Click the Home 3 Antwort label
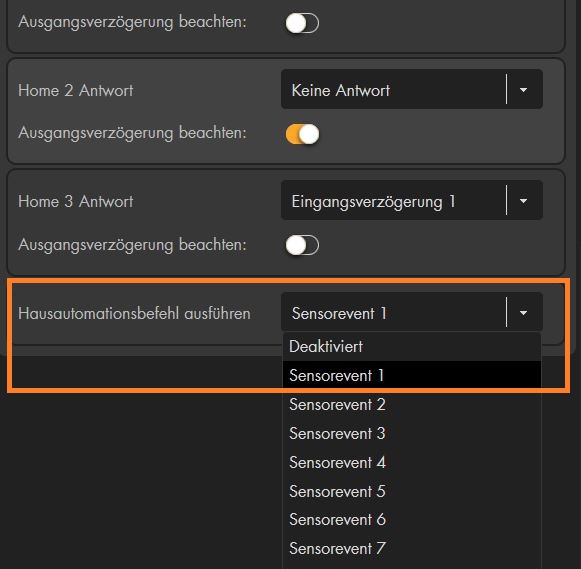The image size is (581, 569). pyautogui.click(x=76, y=202)
